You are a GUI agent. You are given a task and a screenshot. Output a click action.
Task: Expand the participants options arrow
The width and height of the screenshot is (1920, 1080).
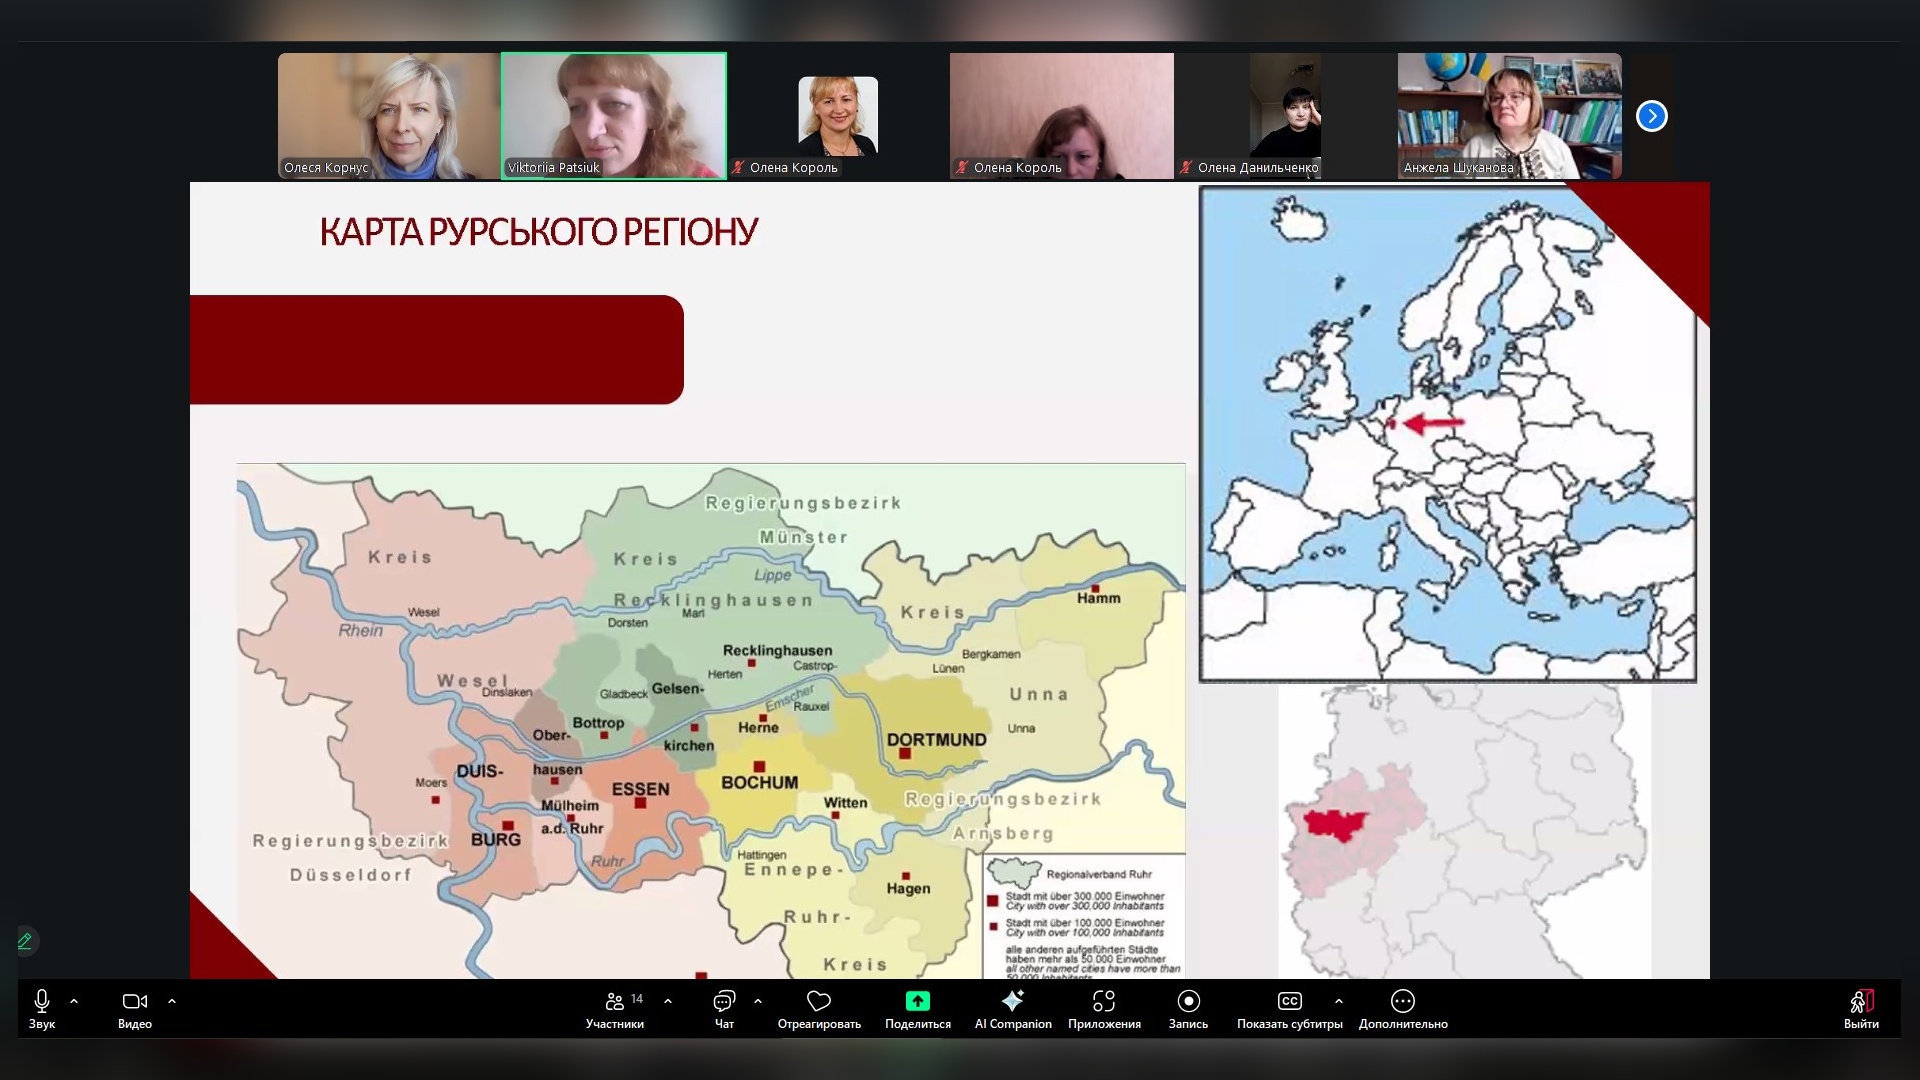coord(668,1001)
